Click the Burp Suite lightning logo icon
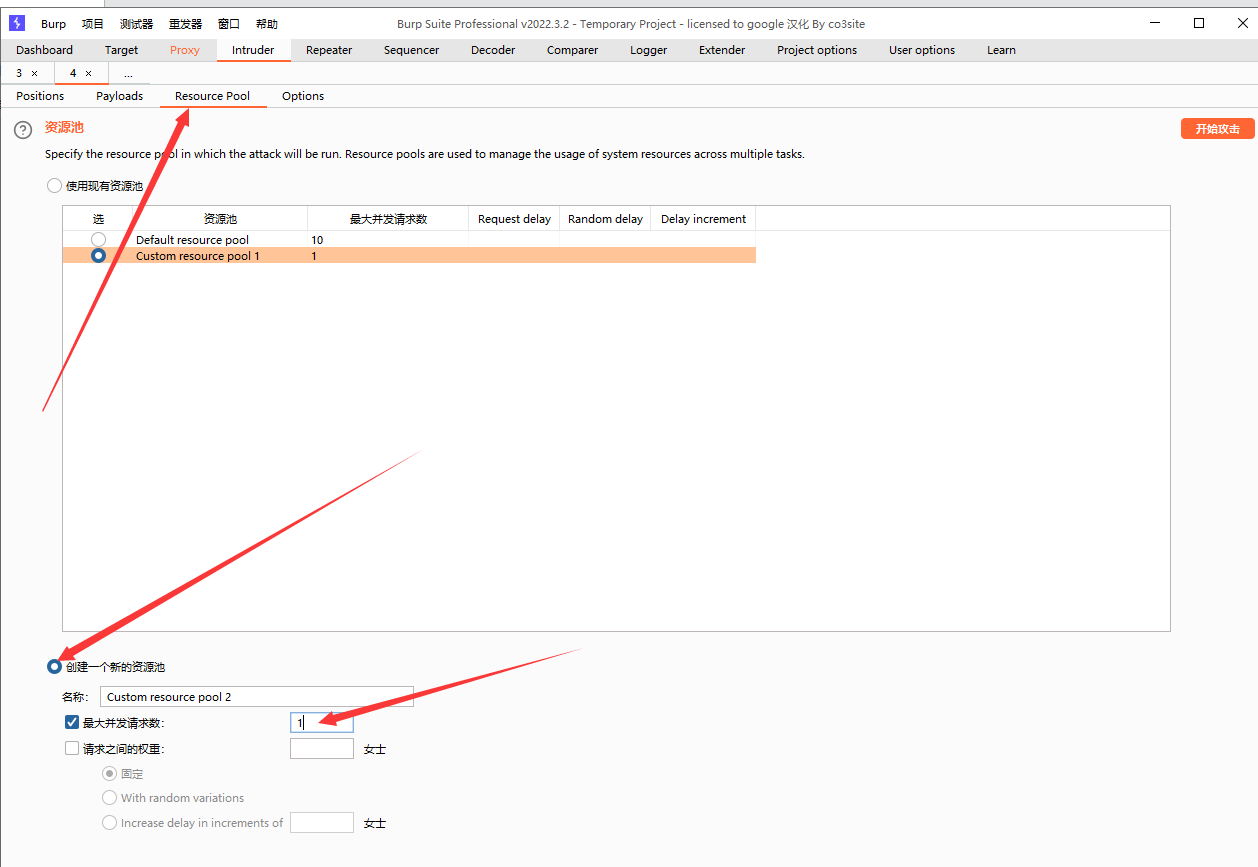Image resolution: width=1258 pixels, height=867 pixels. click(16, 23)
